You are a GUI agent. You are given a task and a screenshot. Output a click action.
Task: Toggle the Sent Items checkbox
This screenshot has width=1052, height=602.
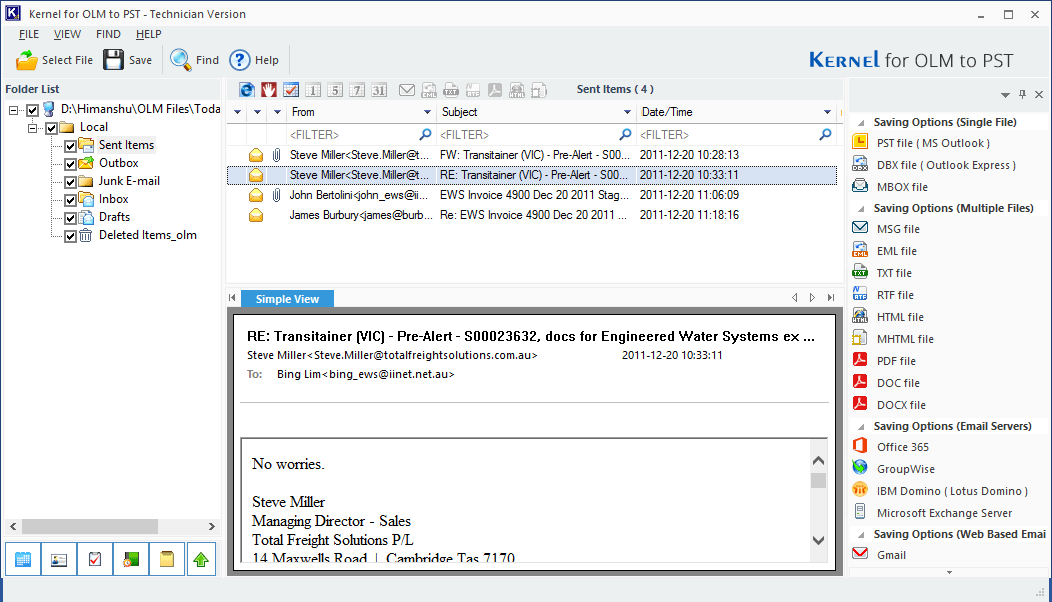click(x=70, y=146)
